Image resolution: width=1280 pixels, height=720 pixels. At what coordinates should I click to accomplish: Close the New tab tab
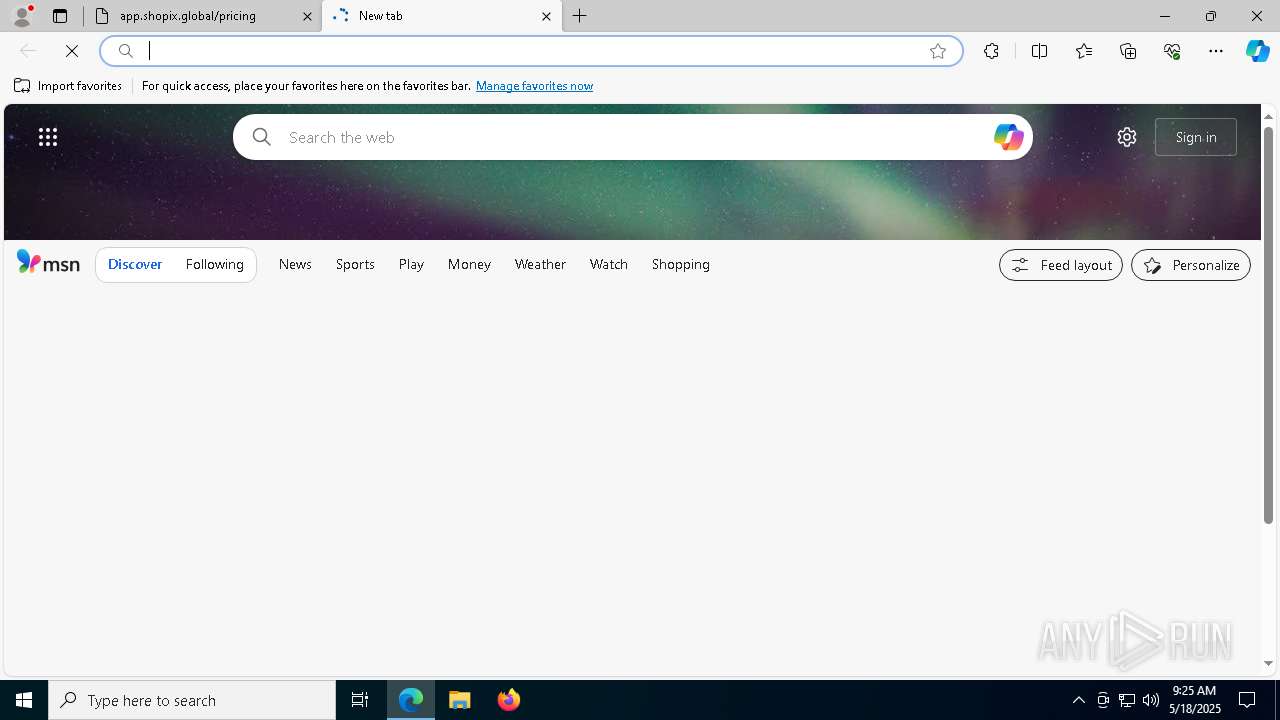coord(546,16)
